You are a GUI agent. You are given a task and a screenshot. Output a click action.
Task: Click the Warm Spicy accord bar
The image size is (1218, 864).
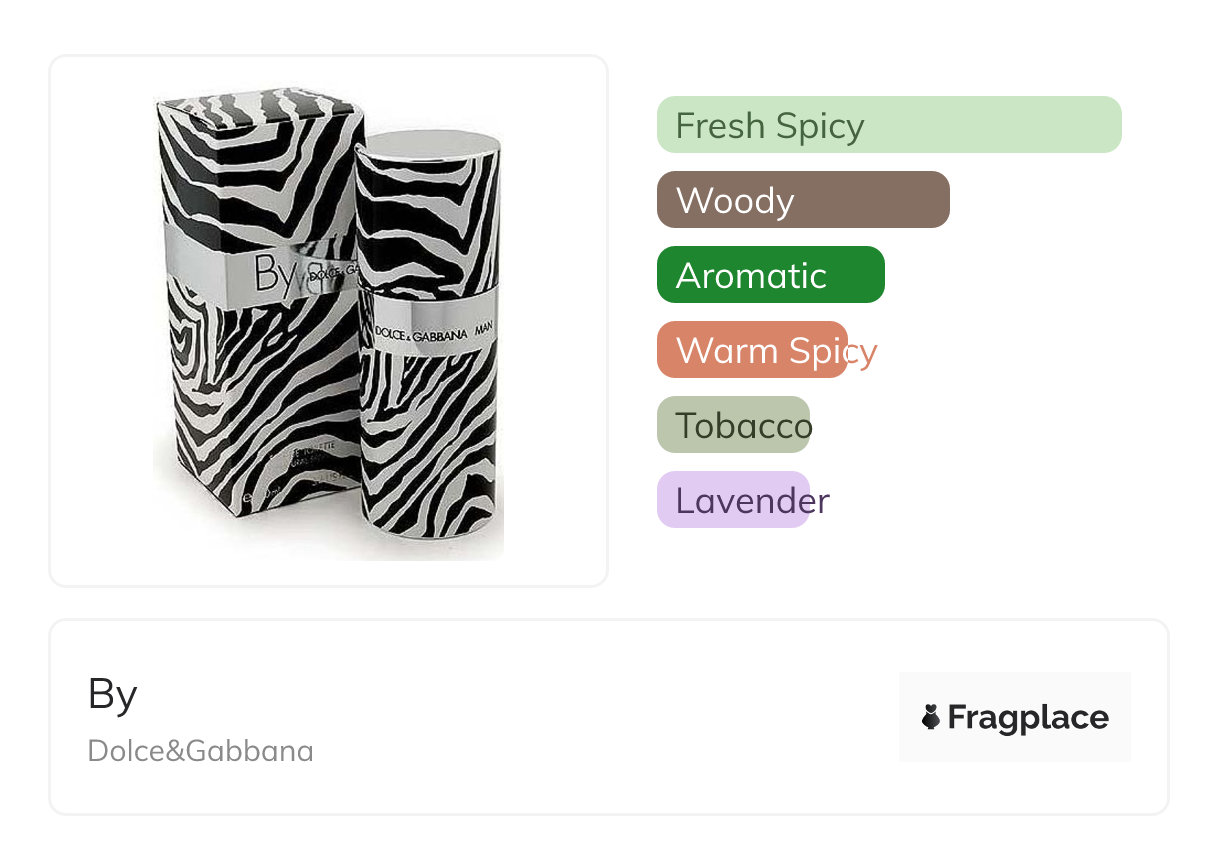click(752, 350)
